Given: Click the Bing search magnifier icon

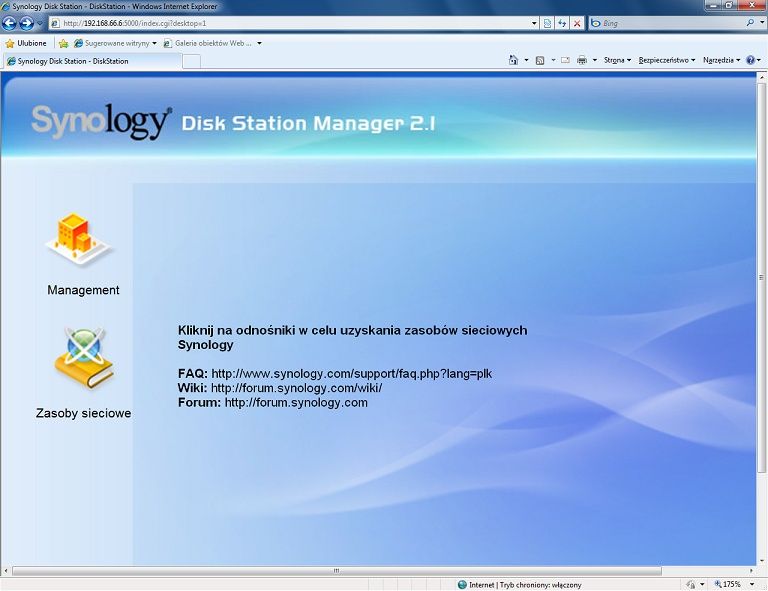Looking at the screenshot, I should (750, 23).
